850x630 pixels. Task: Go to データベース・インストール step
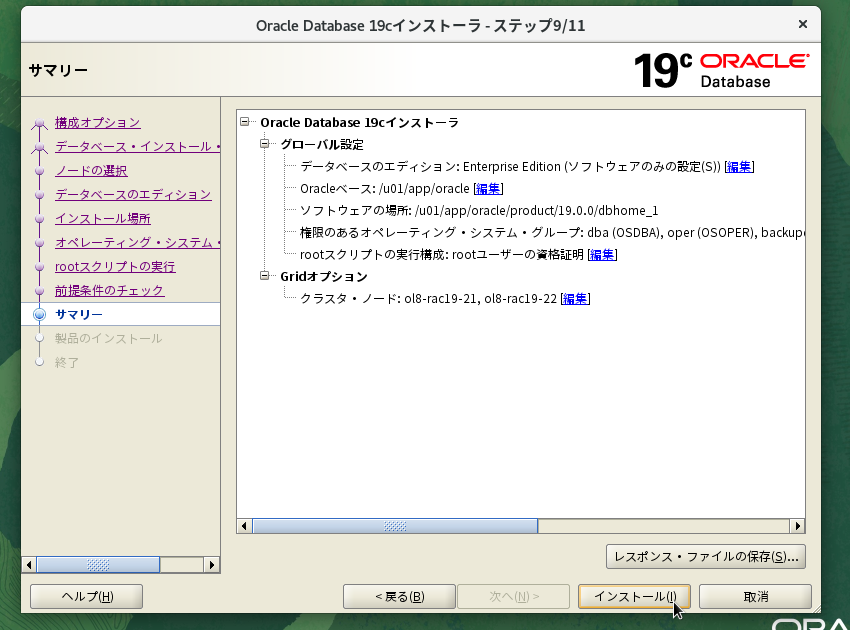pyautogui.click(x=138, y=146)
